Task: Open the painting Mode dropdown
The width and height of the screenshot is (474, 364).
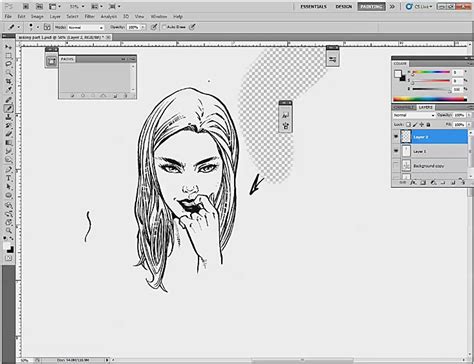Action: tap(86, 27)
